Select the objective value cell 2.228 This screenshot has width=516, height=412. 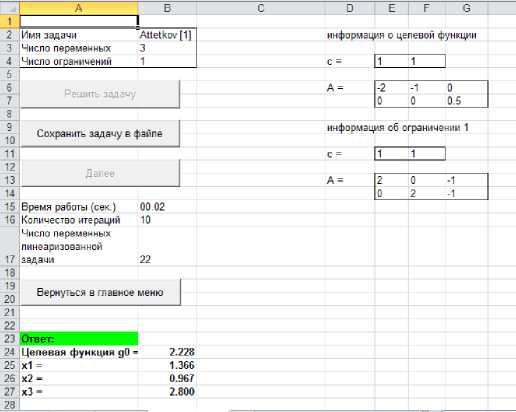tap(167, 352)
